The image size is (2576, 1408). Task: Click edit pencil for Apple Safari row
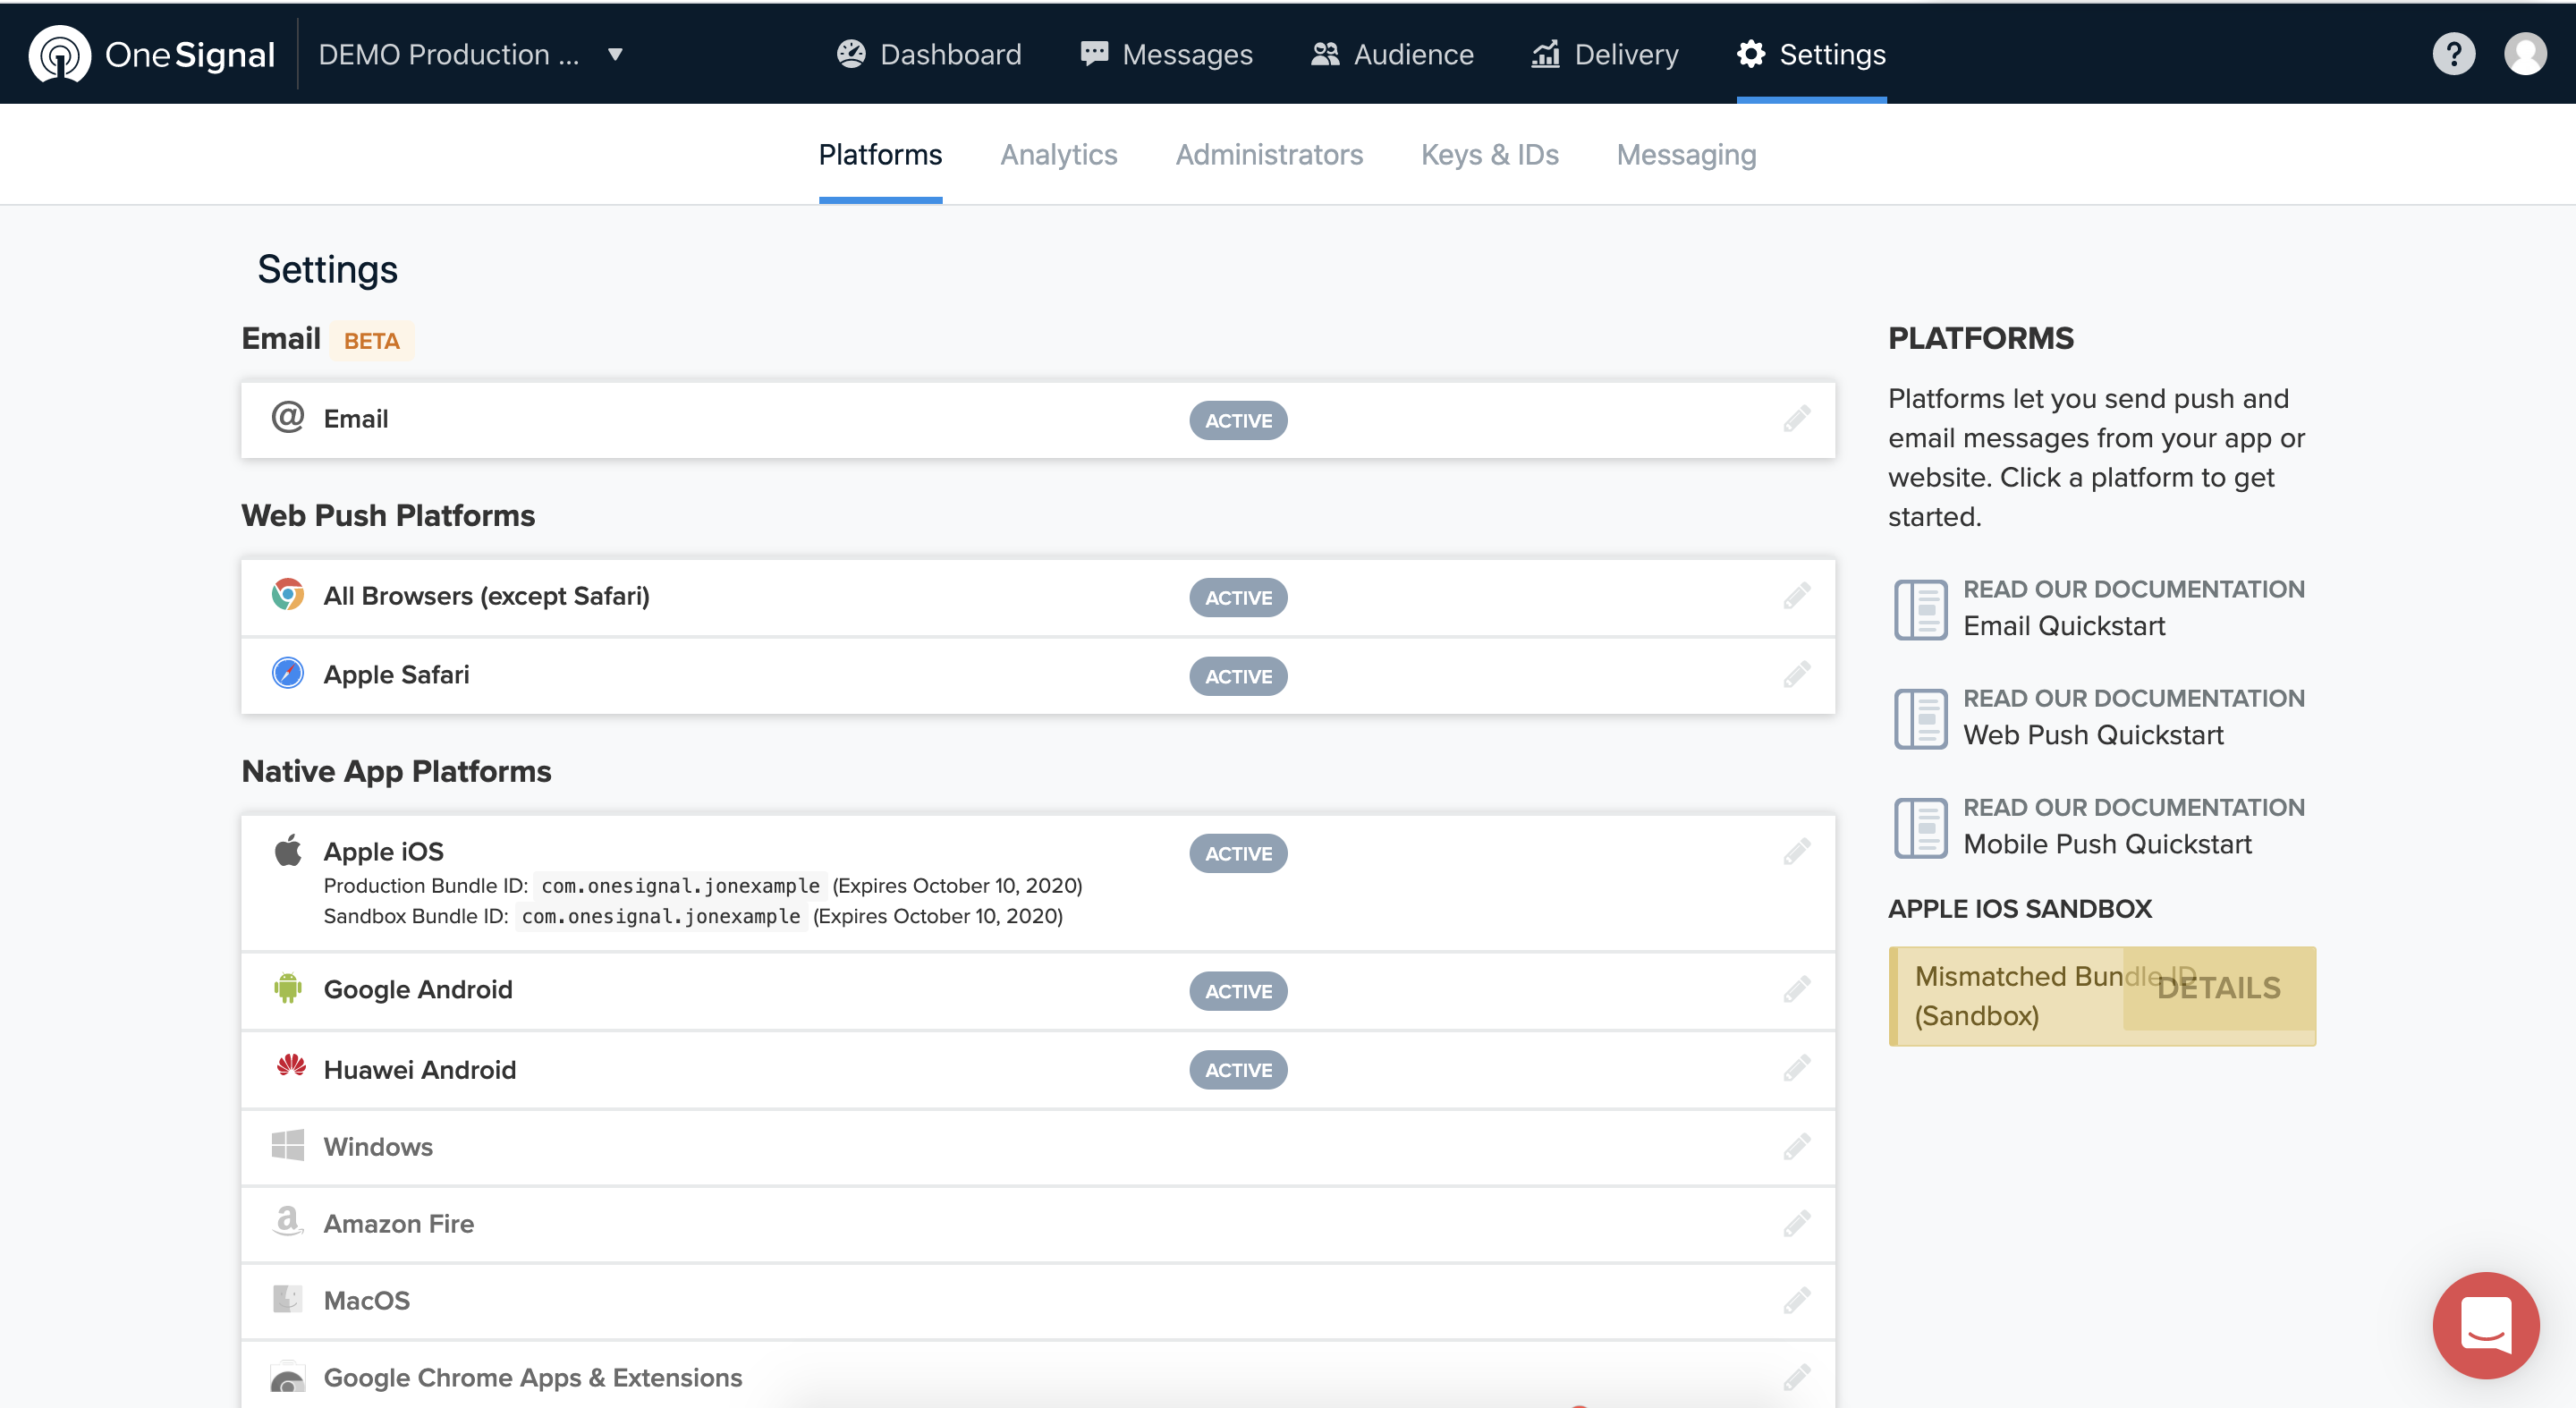click(1796, 675)
